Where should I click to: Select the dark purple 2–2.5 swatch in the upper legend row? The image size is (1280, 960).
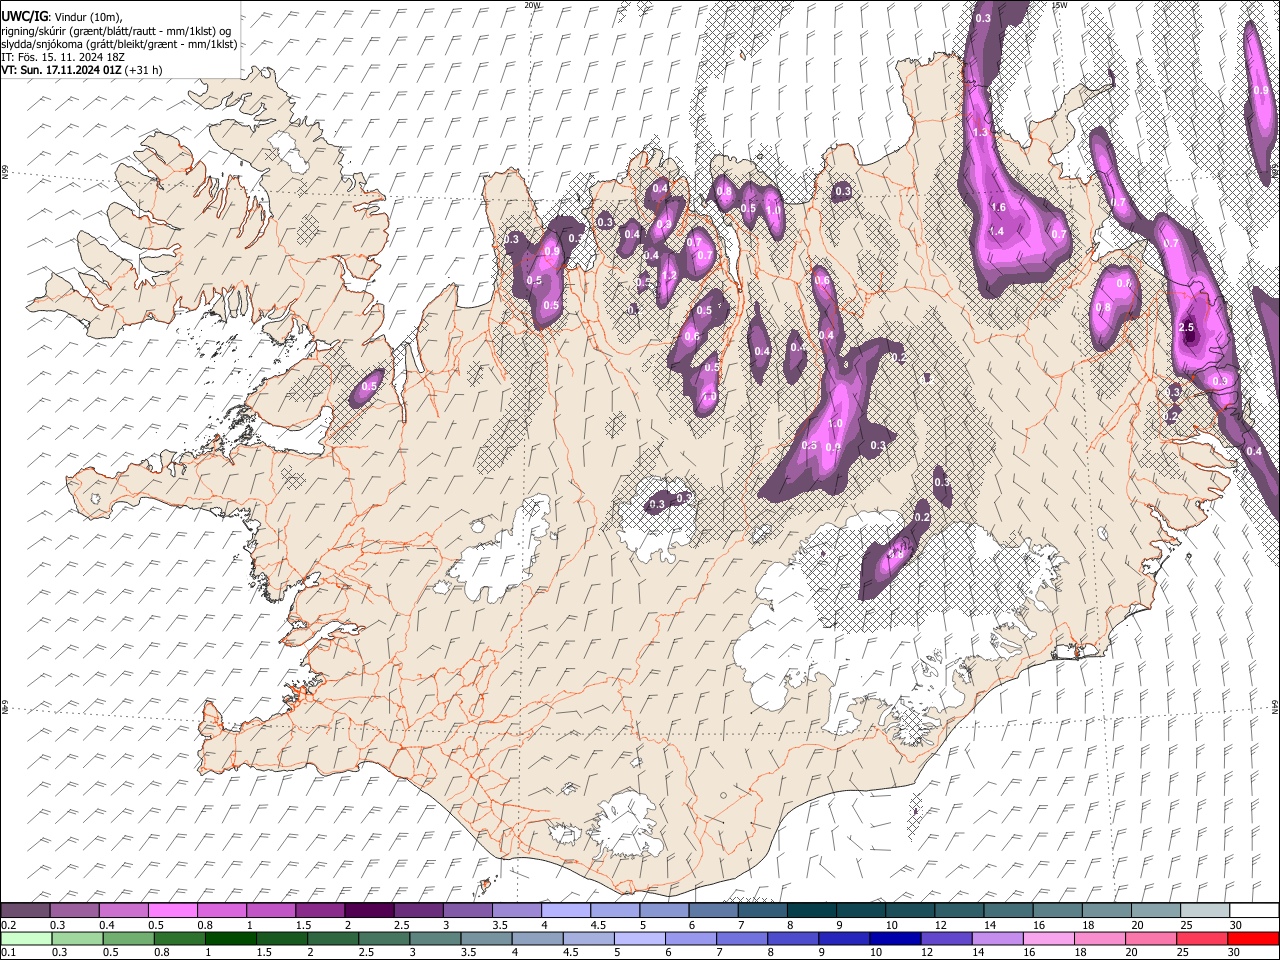[x=369, y=910]
